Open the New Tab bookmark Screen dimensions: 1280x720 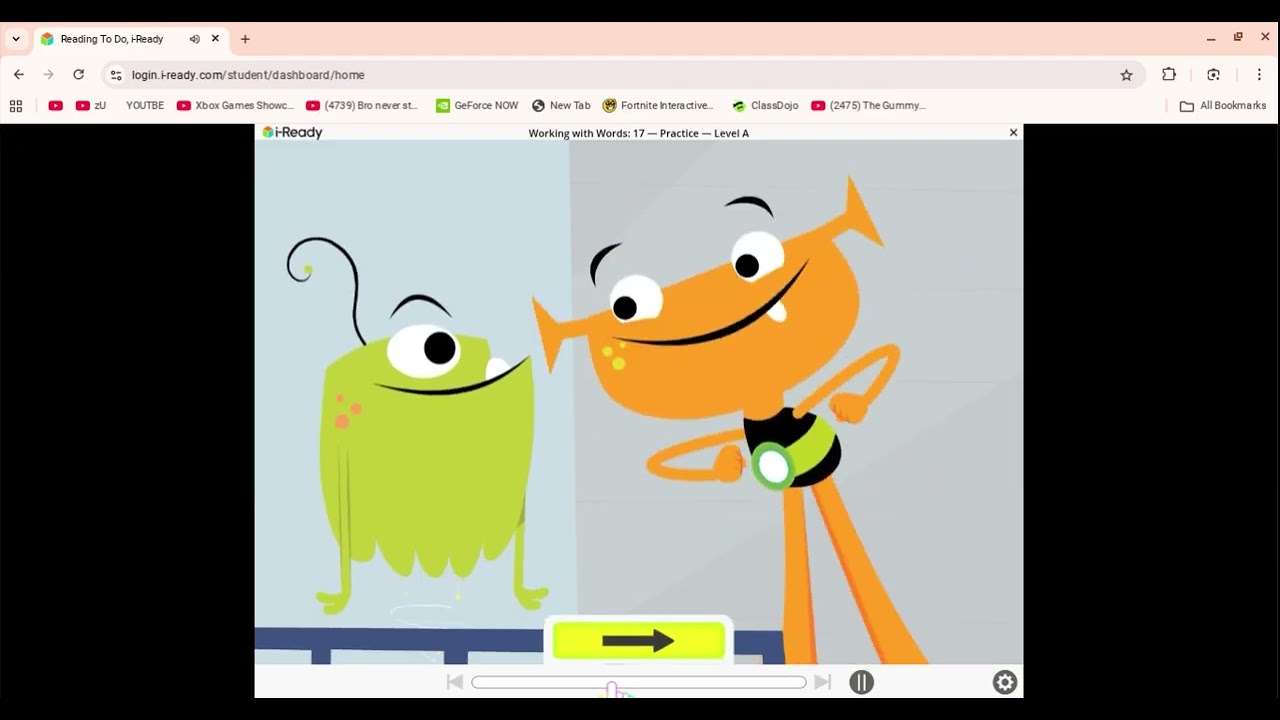coord(561,105)
